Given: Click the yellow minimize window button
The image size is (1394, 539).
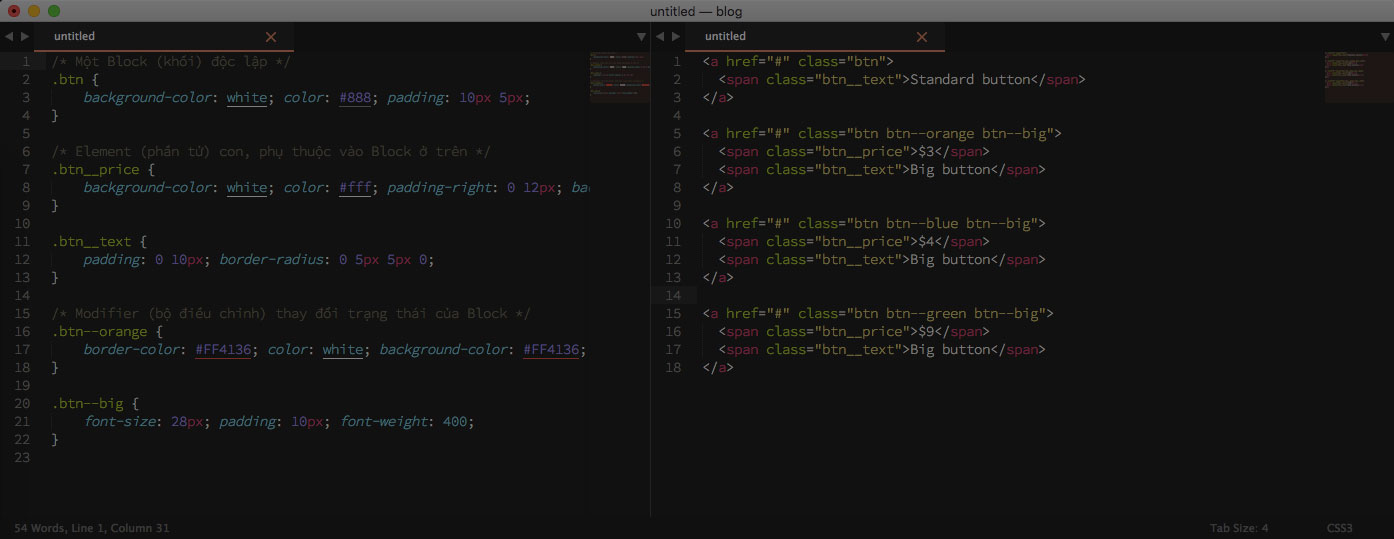Looking at the screenshot, I should (34, 11).
